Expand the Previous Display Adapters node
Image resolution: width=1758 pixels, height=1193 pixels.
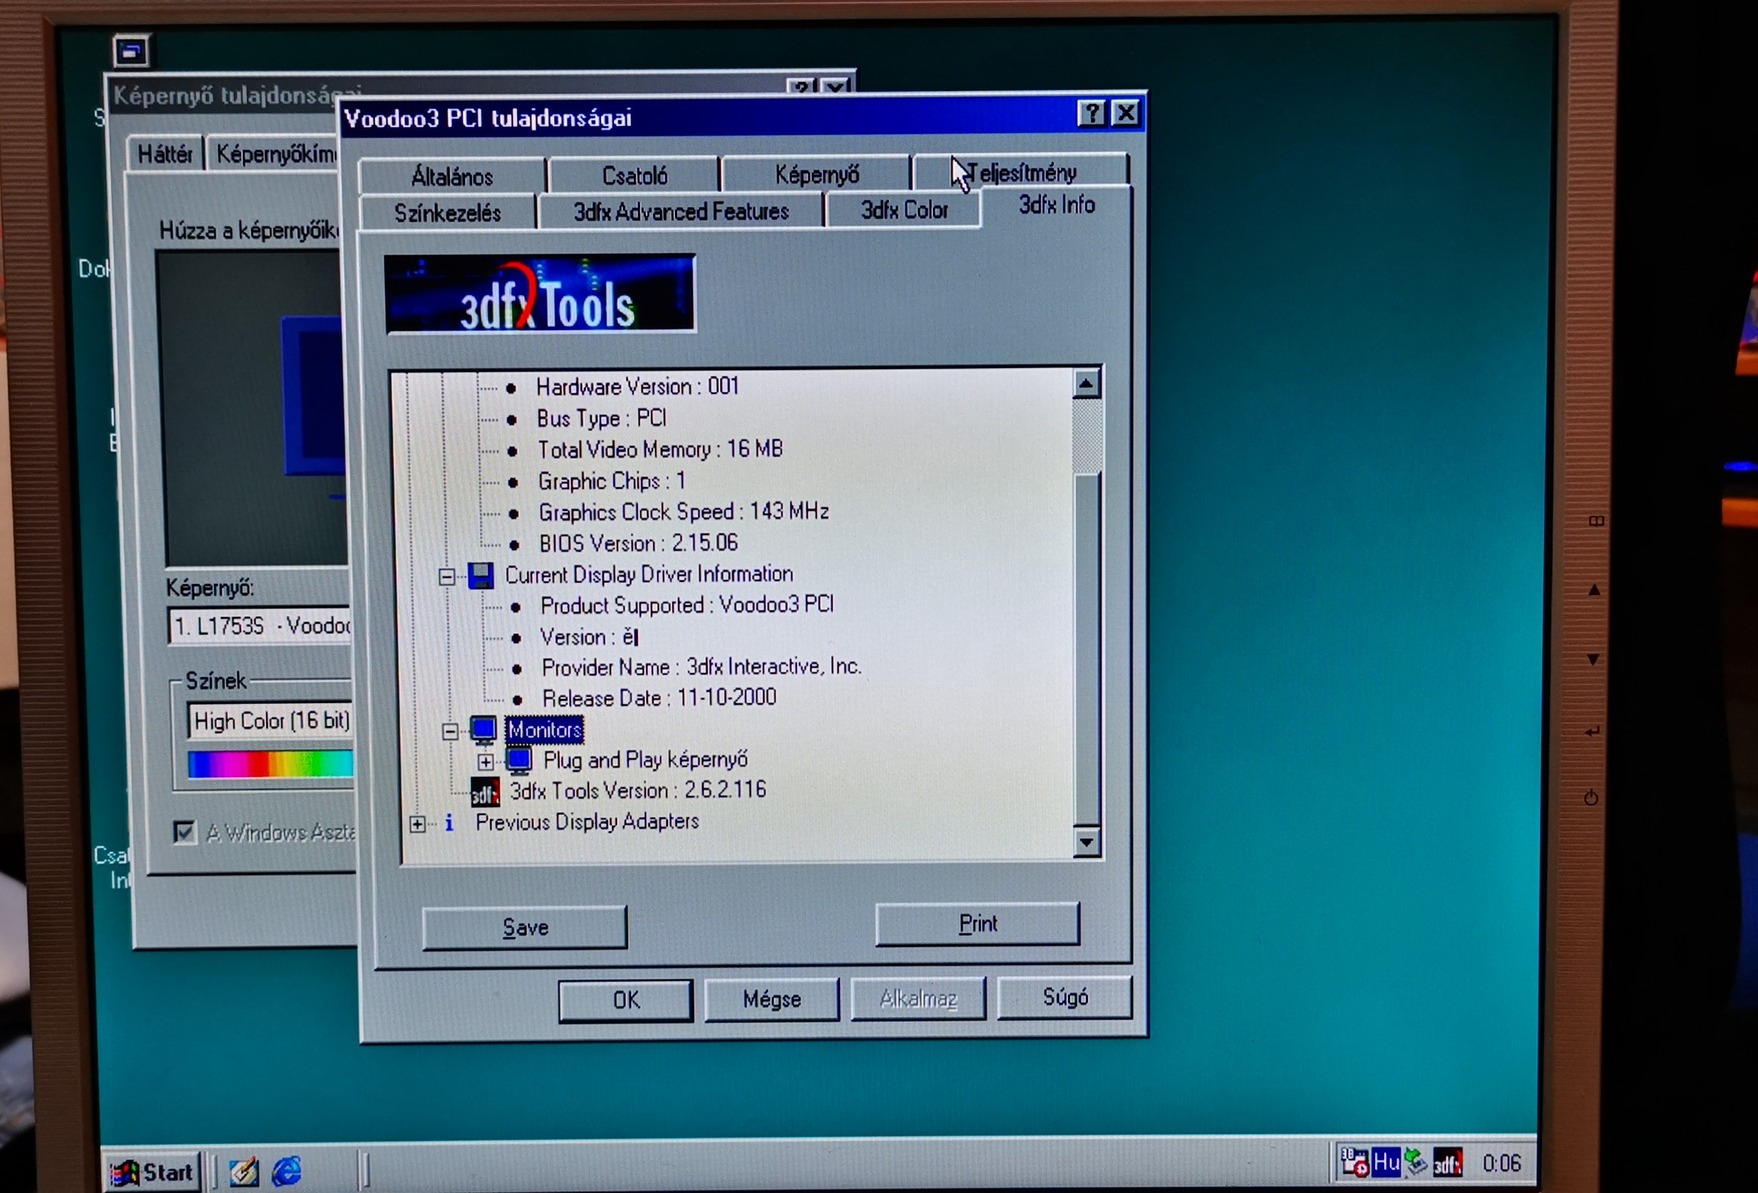click(417, 824)
